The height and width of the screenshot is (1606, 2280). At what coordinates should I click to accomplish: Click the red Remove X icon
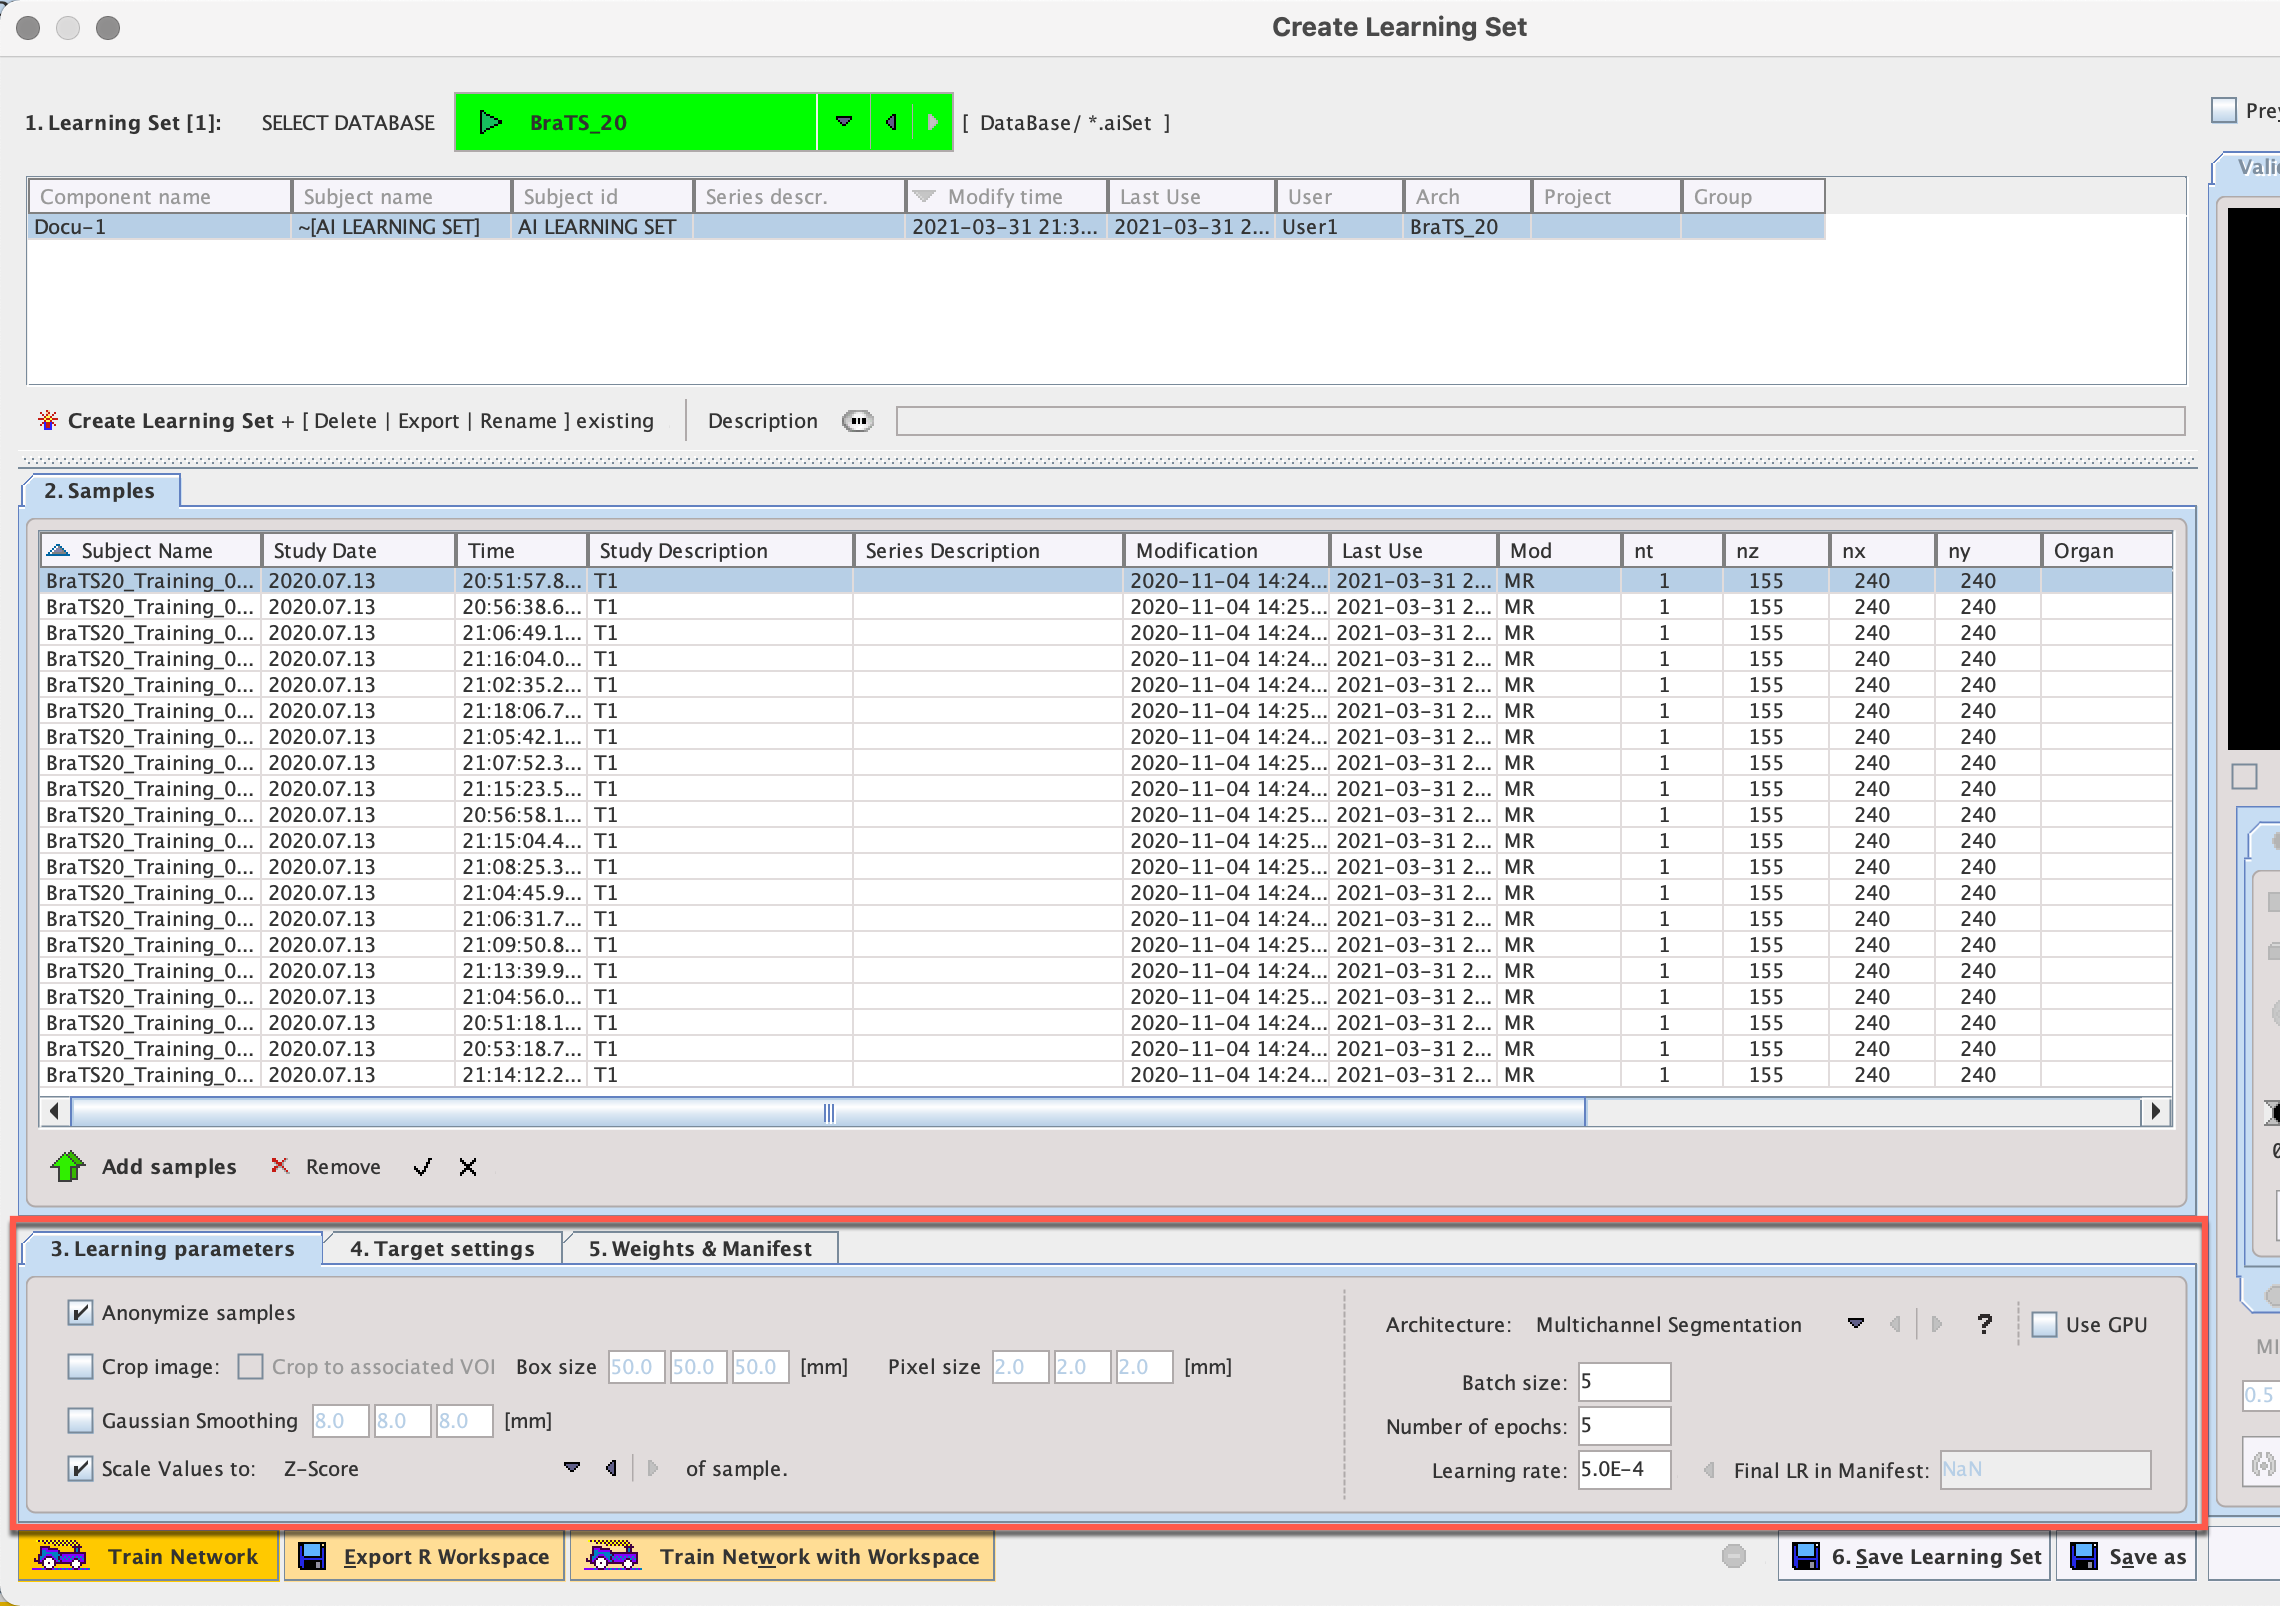(280, 1166)
